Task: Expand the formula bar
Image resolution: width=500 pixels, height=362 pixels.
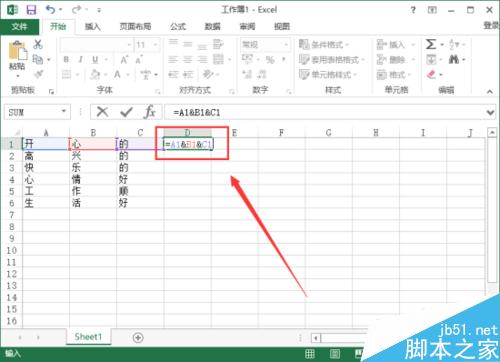Action: coord(490,113)
